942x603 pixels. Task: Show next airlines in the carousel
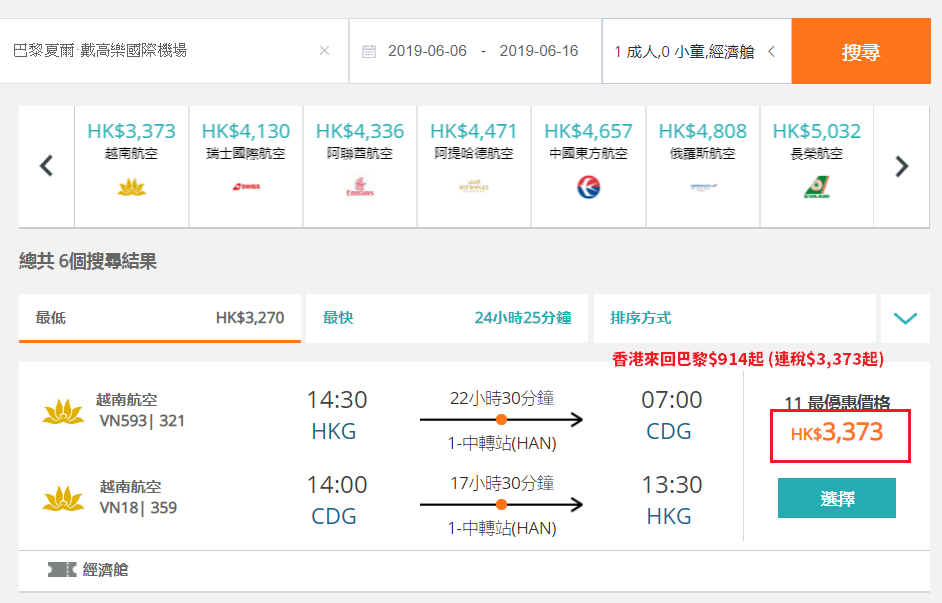(902, 166)
